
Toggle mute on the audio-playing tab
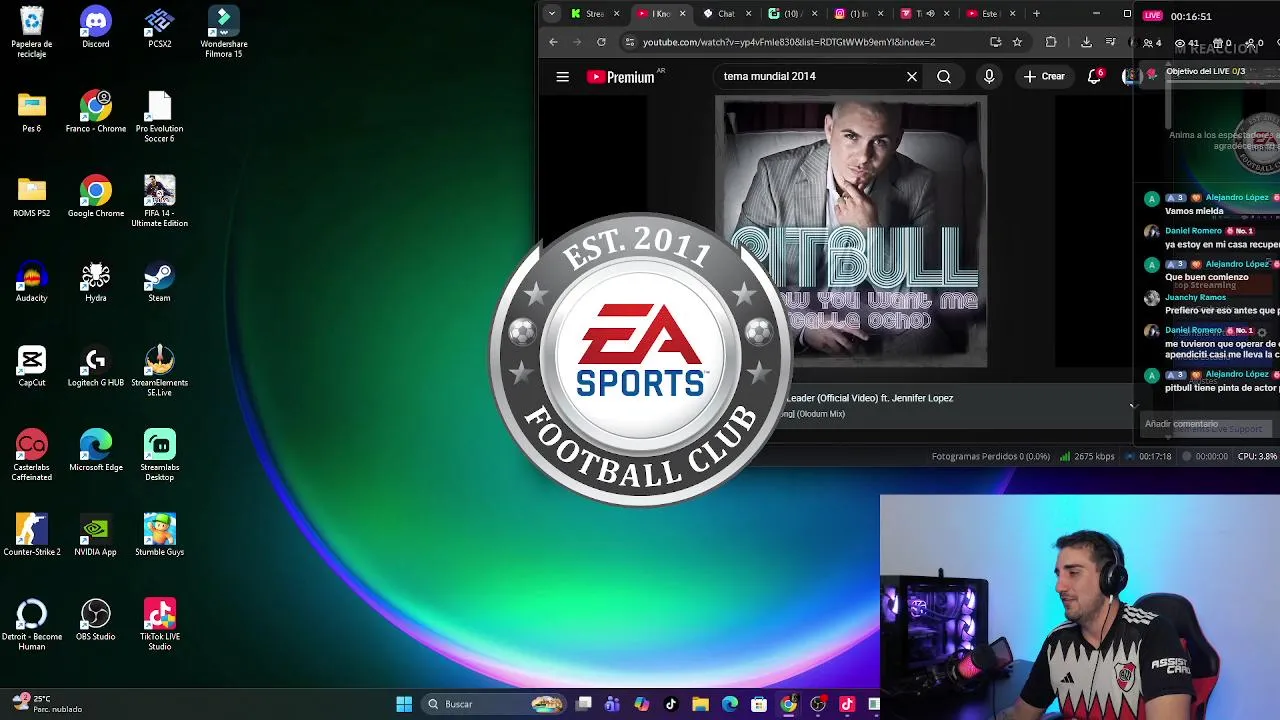[x=931, y=14]
